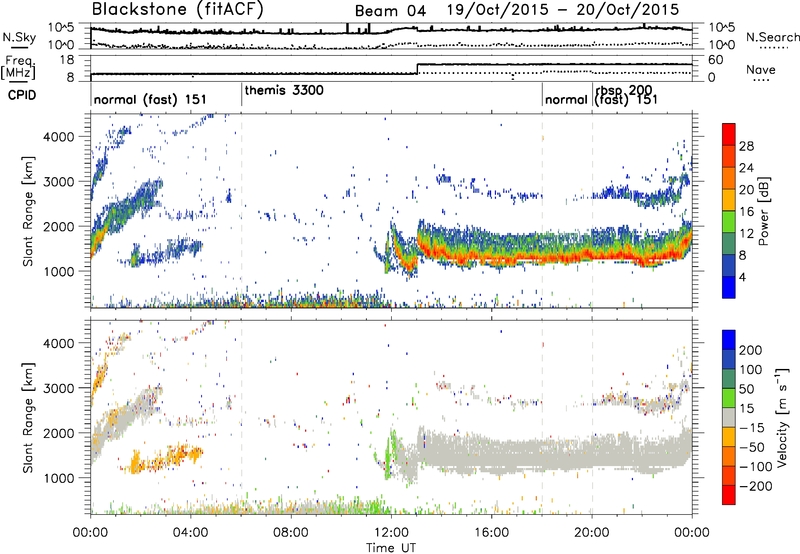Click the 'Nave' legend label
The width and height of the screenshot is (800, 554).
coord(761,70)
